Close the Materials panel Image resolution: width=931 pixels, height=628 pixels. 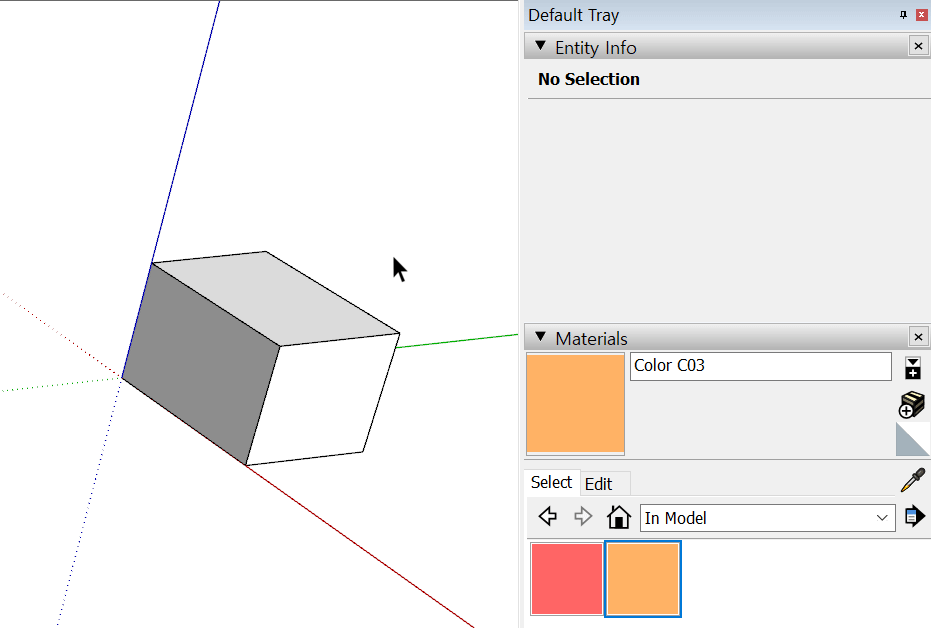point(919,337)
